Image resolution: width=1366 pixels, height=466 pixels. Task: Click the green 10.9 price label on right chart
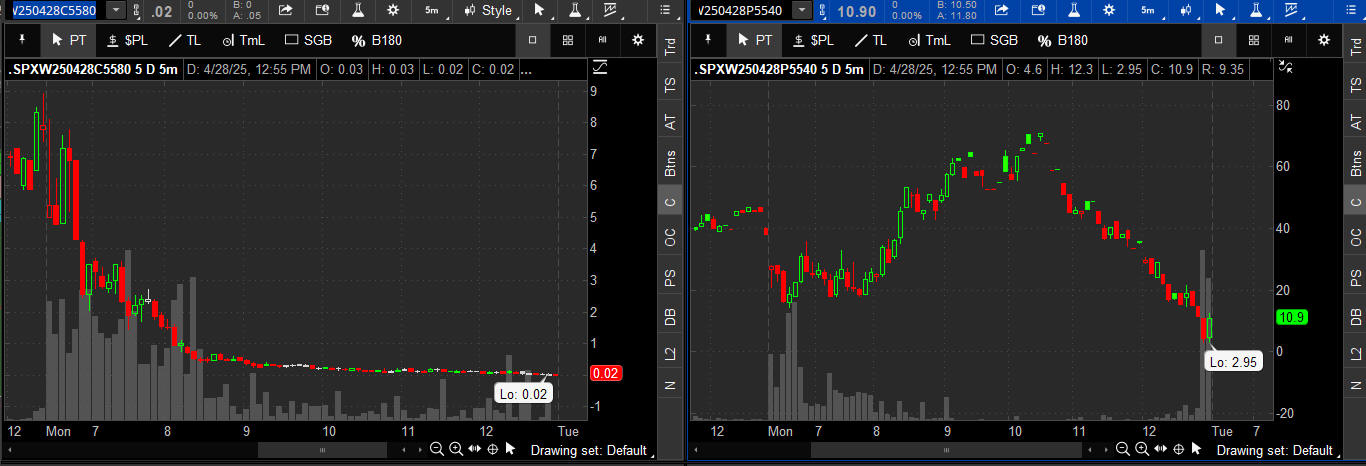[1292, 317]
